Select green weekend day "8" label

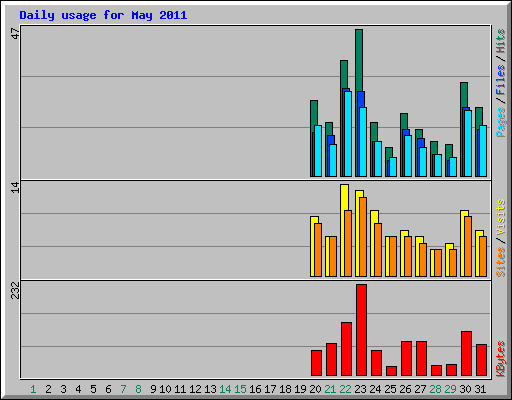pyautogui.click(x=138, y=389)
